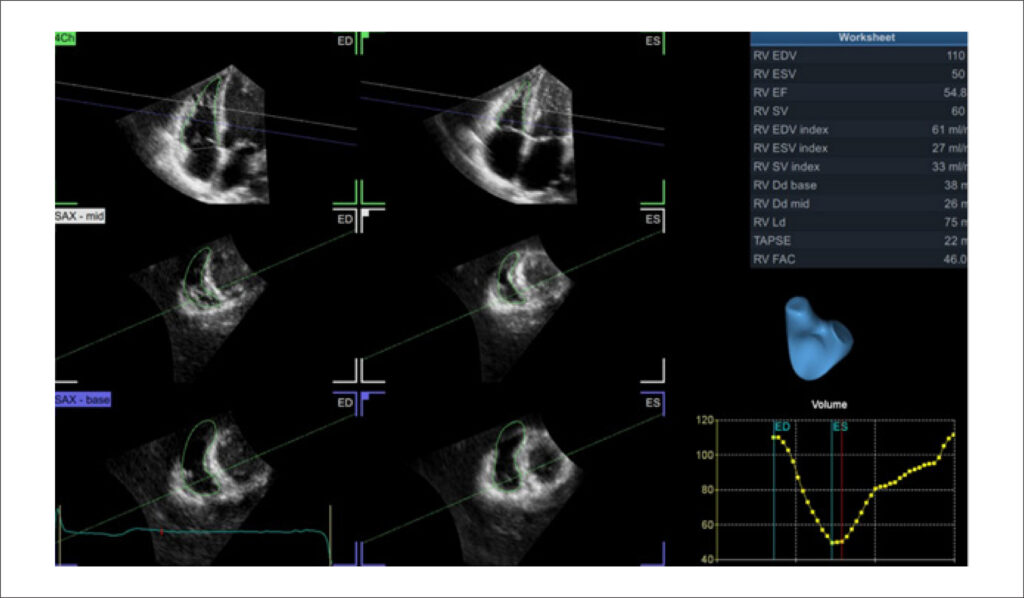Select the TAPSE worksheet row
Viewport: 1024px width, 598px height.
click(859, 241)
